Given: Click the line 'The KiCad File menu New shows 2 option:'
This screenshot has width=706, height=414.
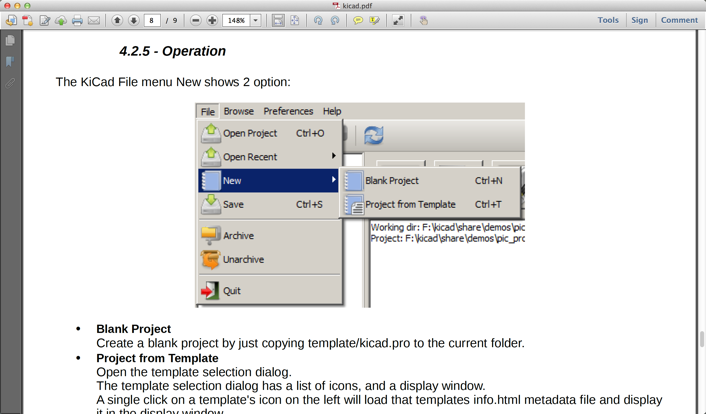Looking at the screenshot, I should [x=173, y=82].
